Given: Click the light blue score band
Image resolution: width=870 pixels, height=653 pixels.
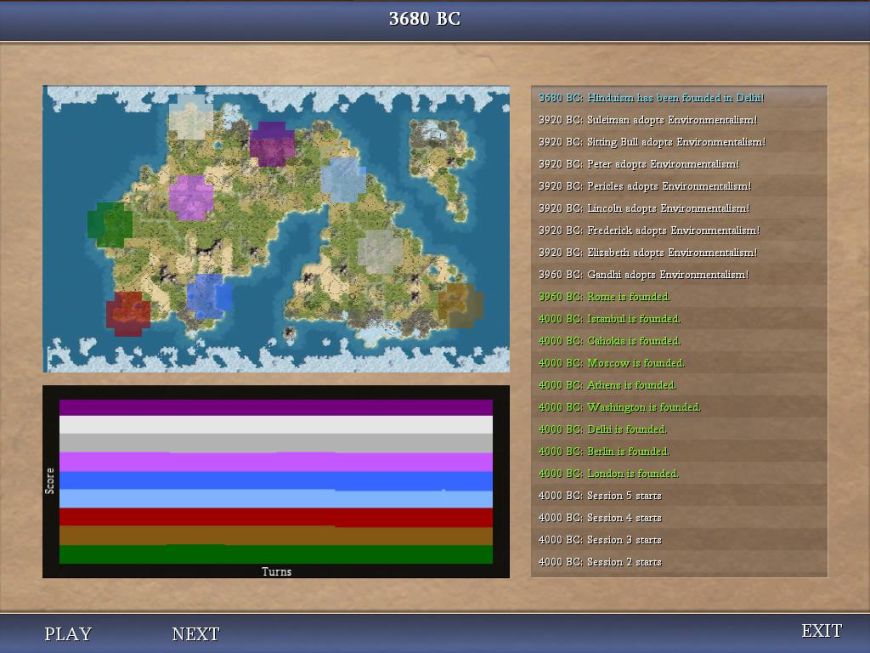Looking at the screenshot, I should [x=276, y=499].
